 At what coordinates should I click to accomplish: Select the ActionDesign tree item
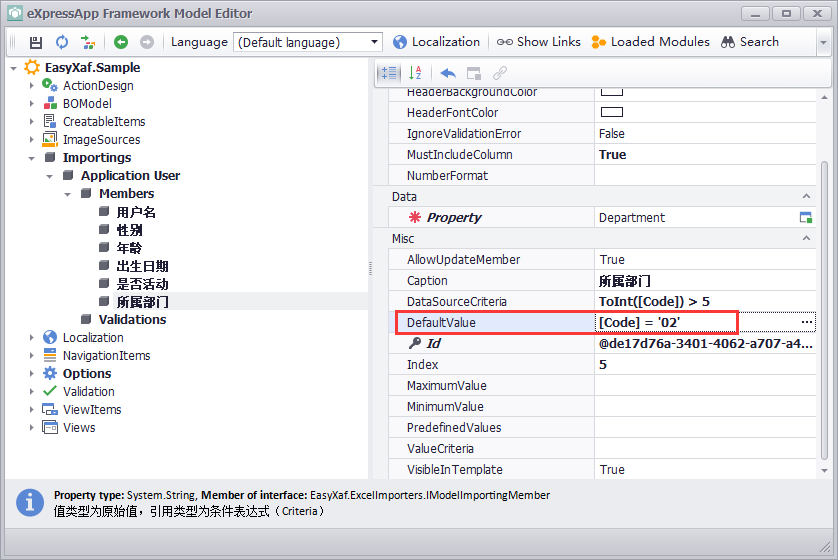coord(98,85)
